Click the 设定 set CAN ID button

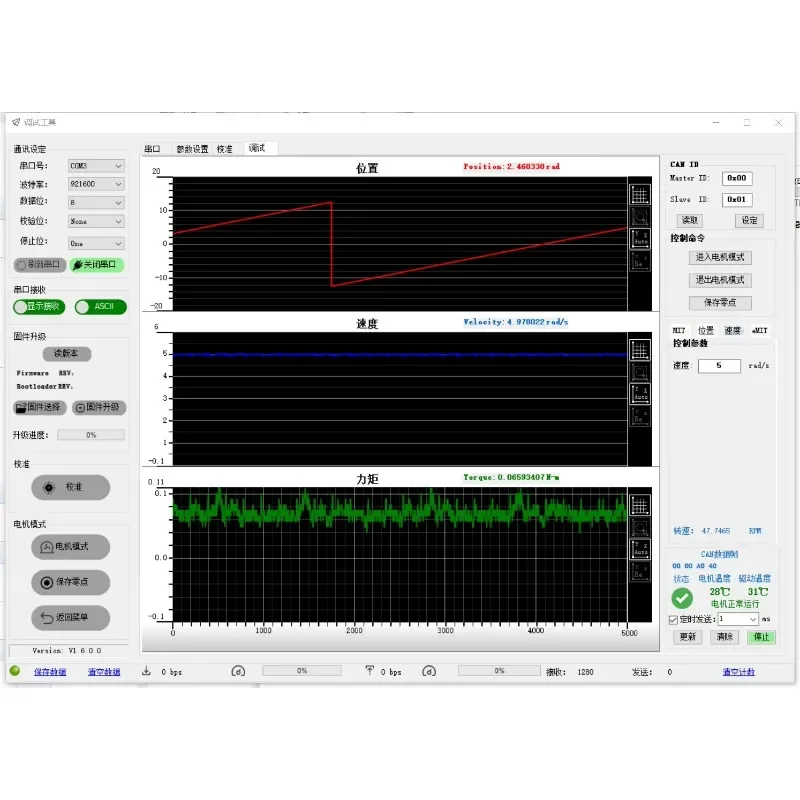click(749, 220)
